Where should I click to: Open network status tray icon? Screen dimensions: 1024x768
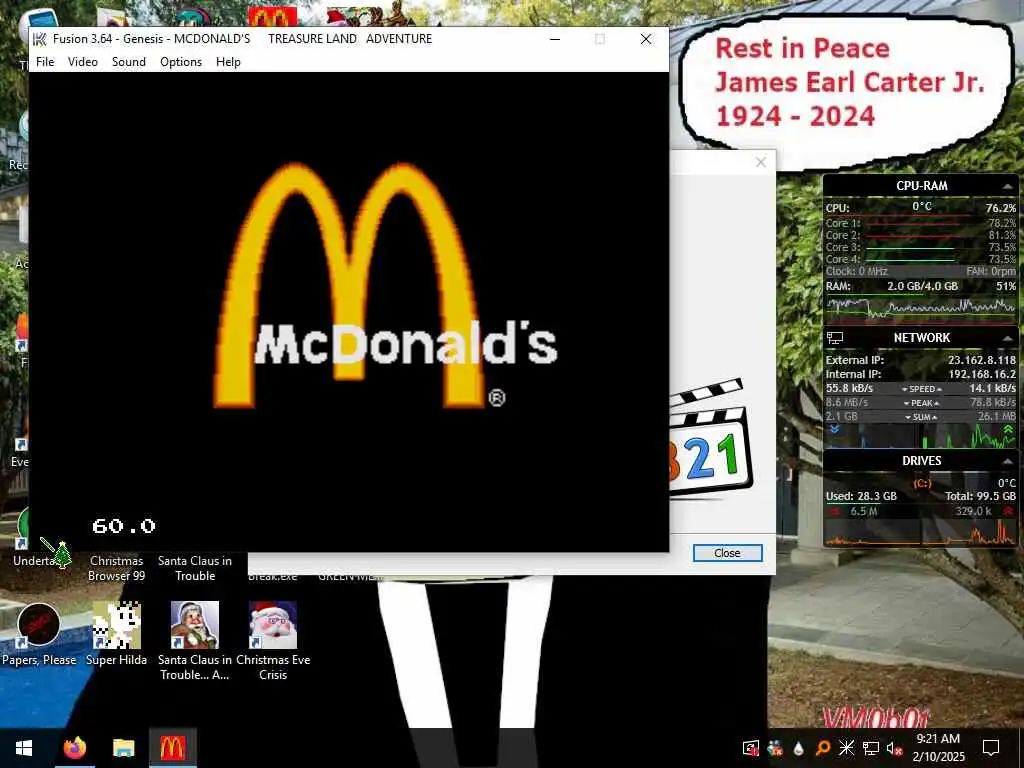871,748
